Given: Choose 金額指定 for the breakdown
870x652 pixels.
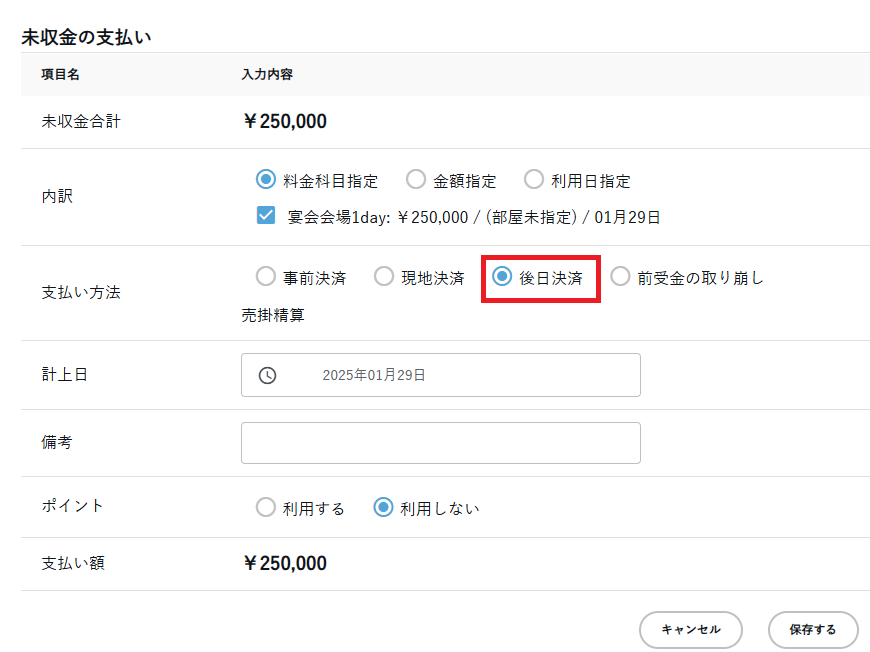Looking at the screenshot, I should (x=416, y=180).
